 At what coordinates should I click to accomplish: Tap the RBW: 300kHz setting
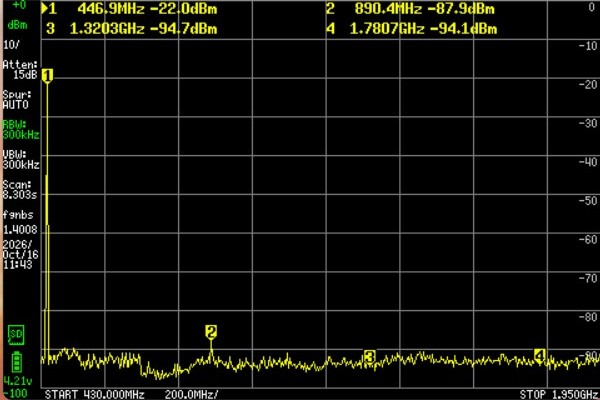coord(21,130)
